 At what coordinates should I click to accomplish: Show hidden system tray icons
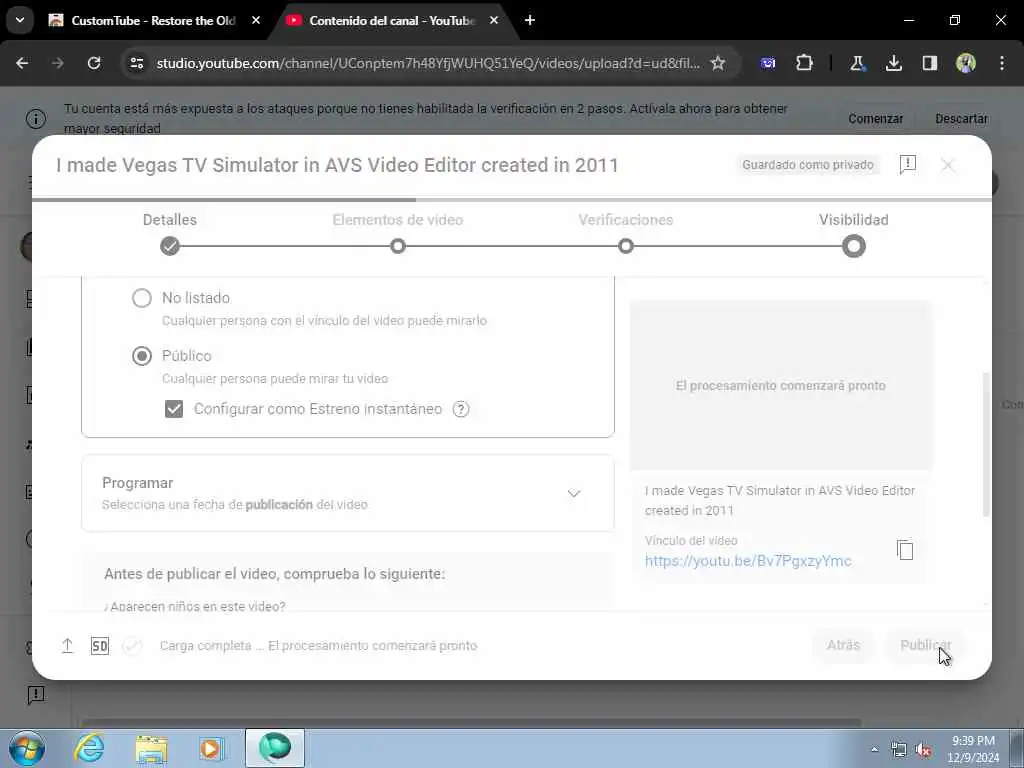(874, 749)
